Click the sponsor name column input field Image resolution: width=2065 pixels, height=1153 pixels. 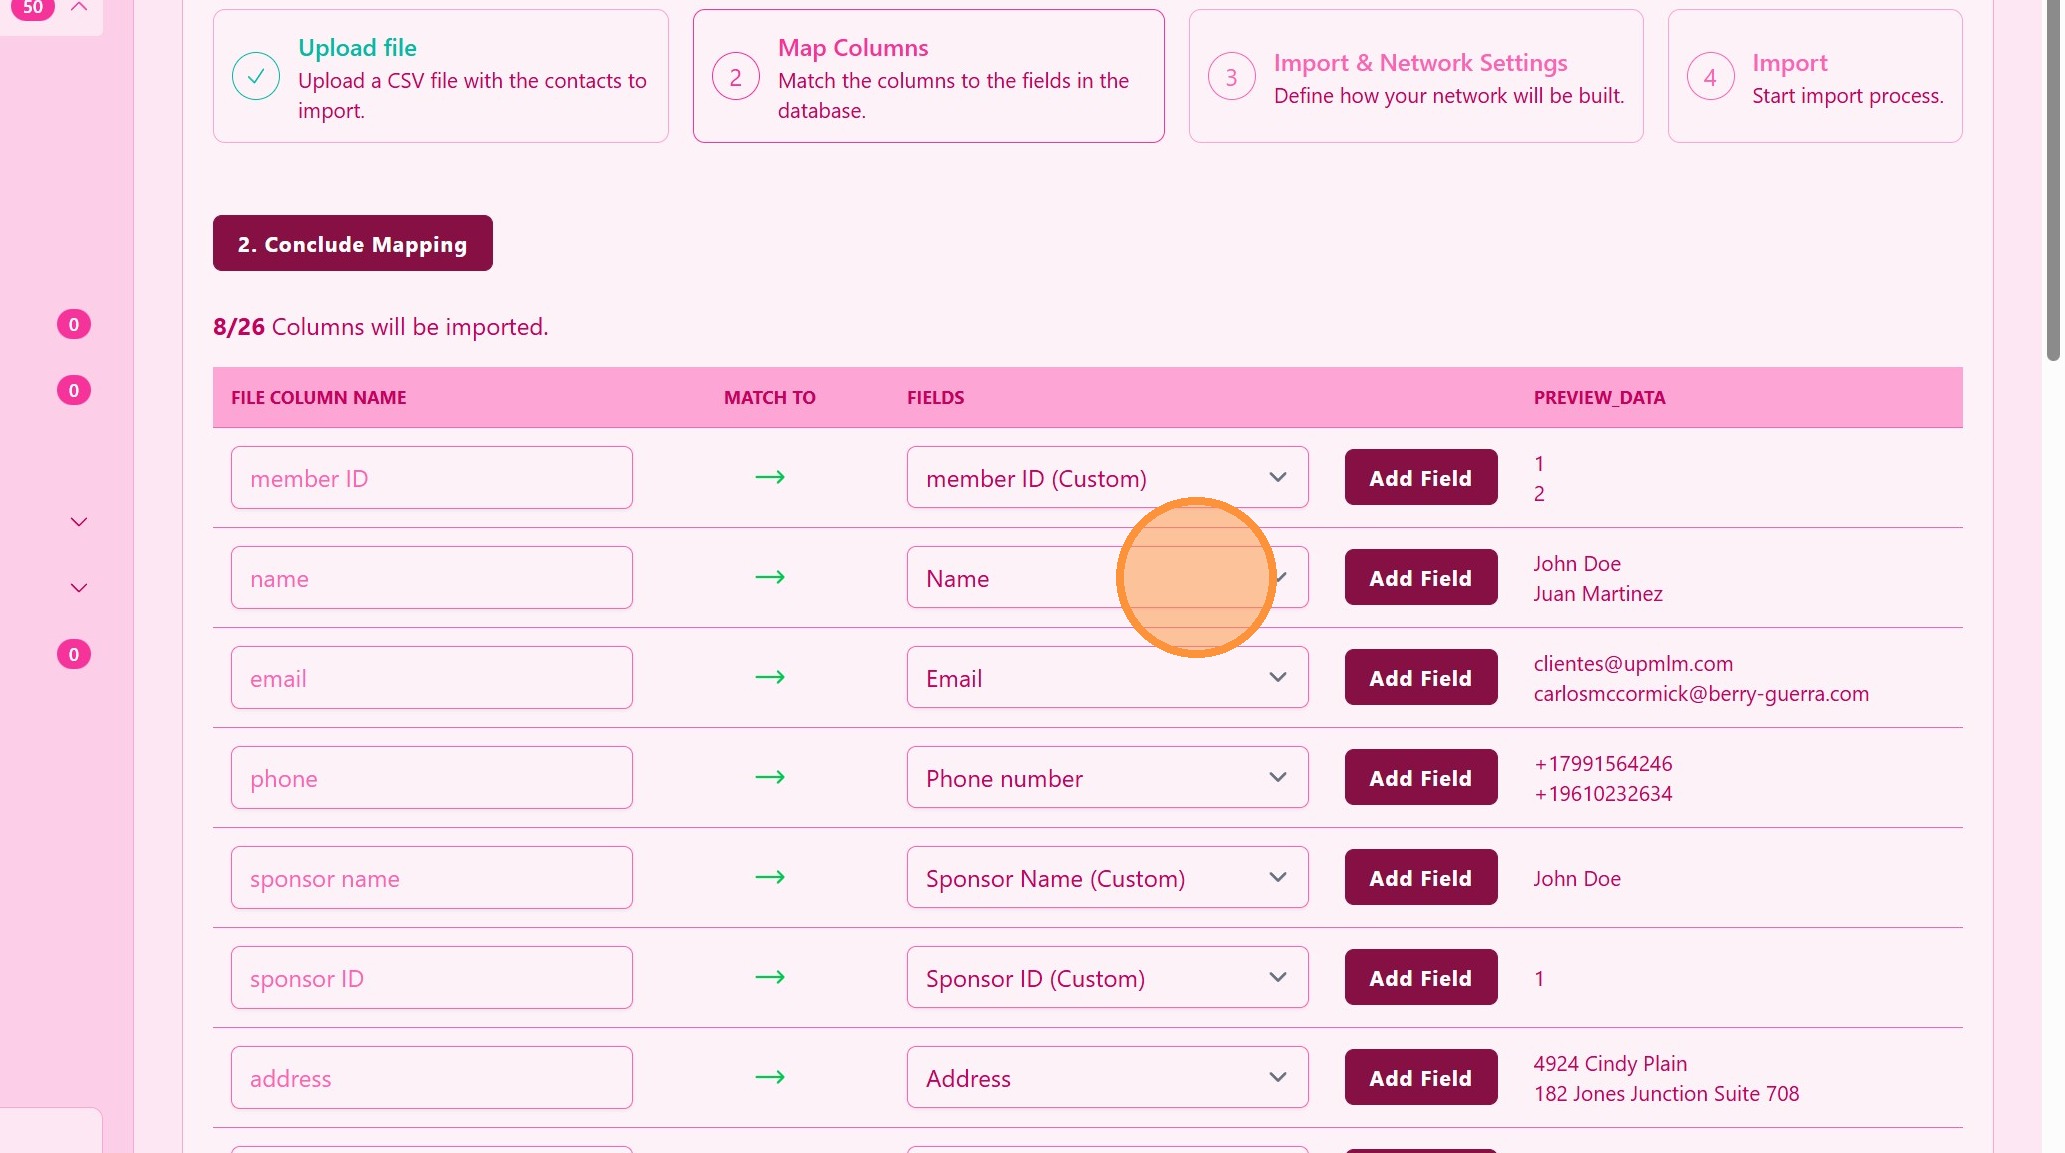(431, 878)
